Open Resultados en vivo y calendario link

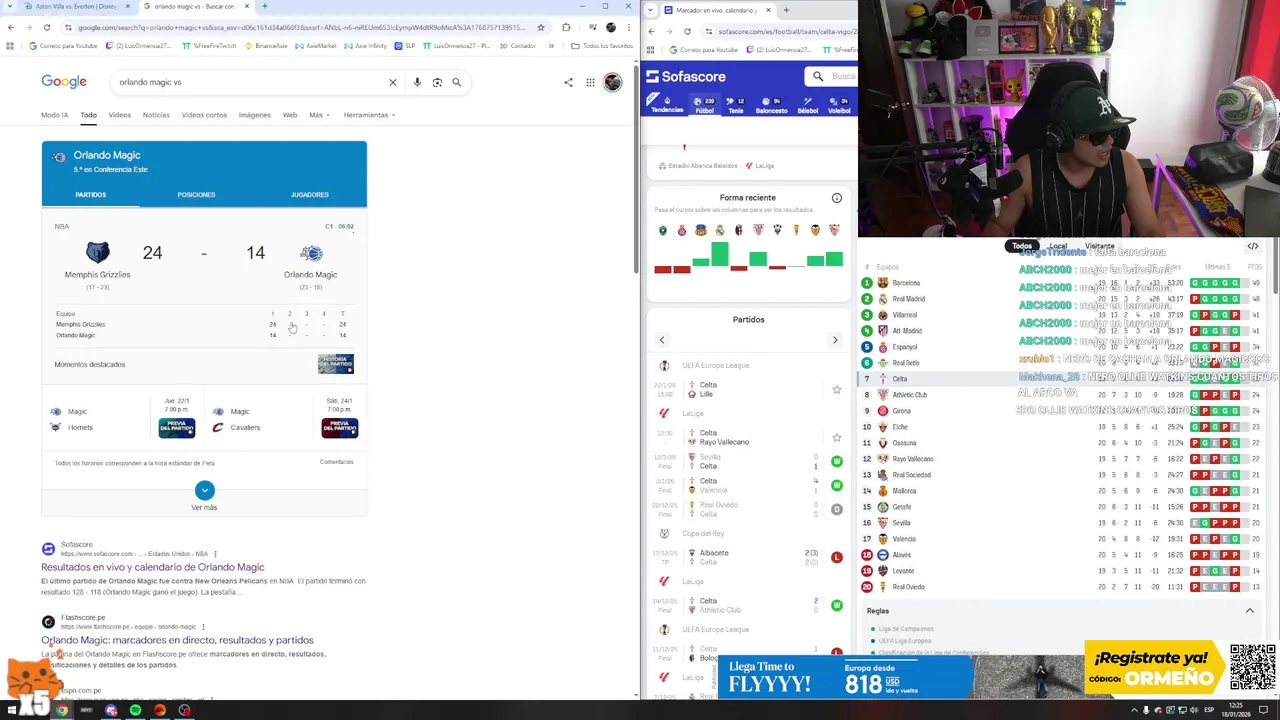tap(153, 567)
